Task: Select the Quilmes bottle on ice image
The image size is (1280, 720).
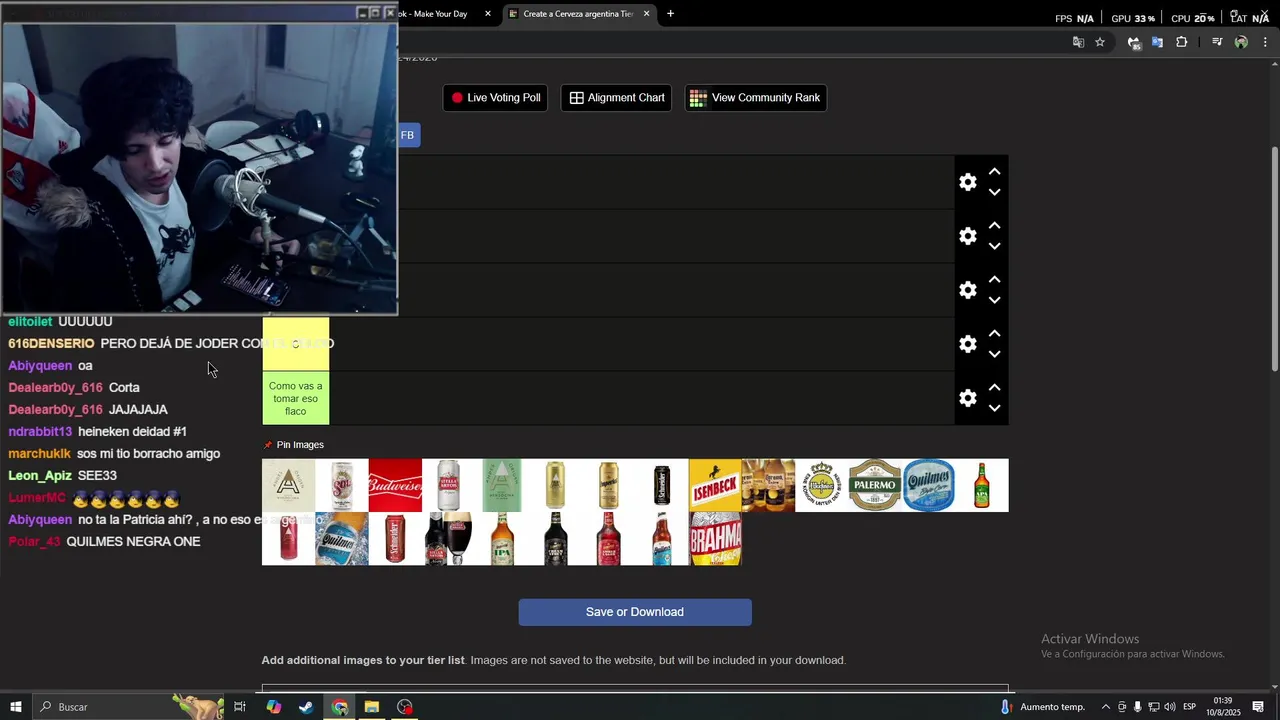Action: [342, 539]
